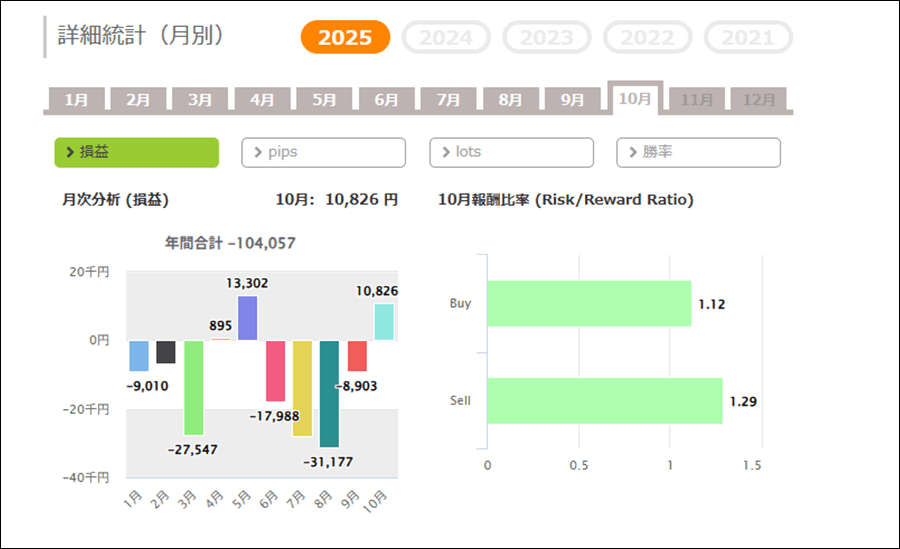Select year 2021 pill
Screen dimensions: 900x549
tap(748, 38)
